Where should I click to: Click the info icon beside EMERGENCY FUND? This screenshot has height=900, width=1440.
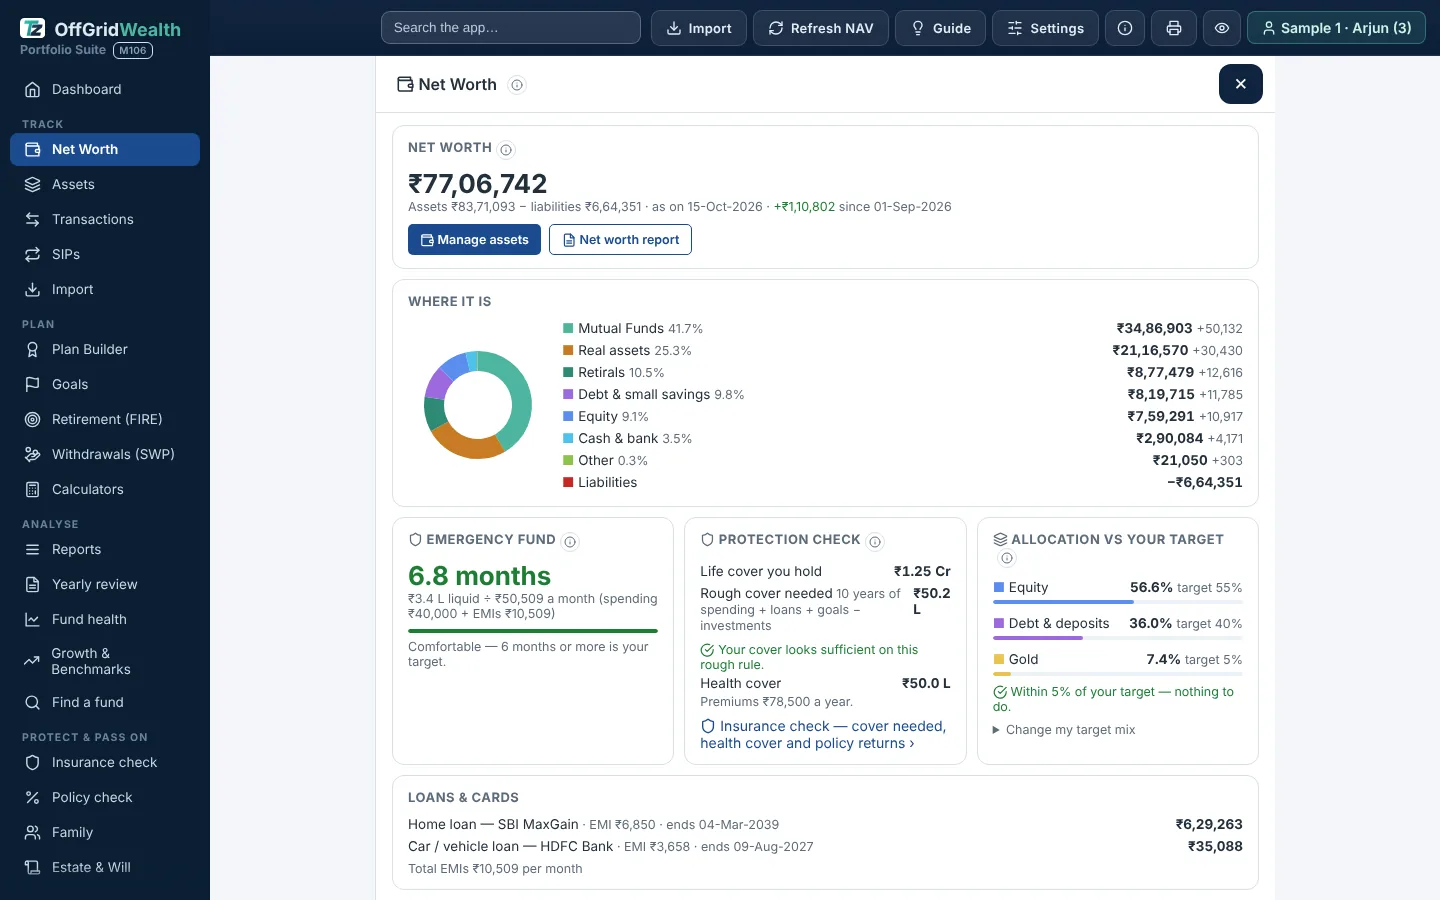(x=570, y=542)
